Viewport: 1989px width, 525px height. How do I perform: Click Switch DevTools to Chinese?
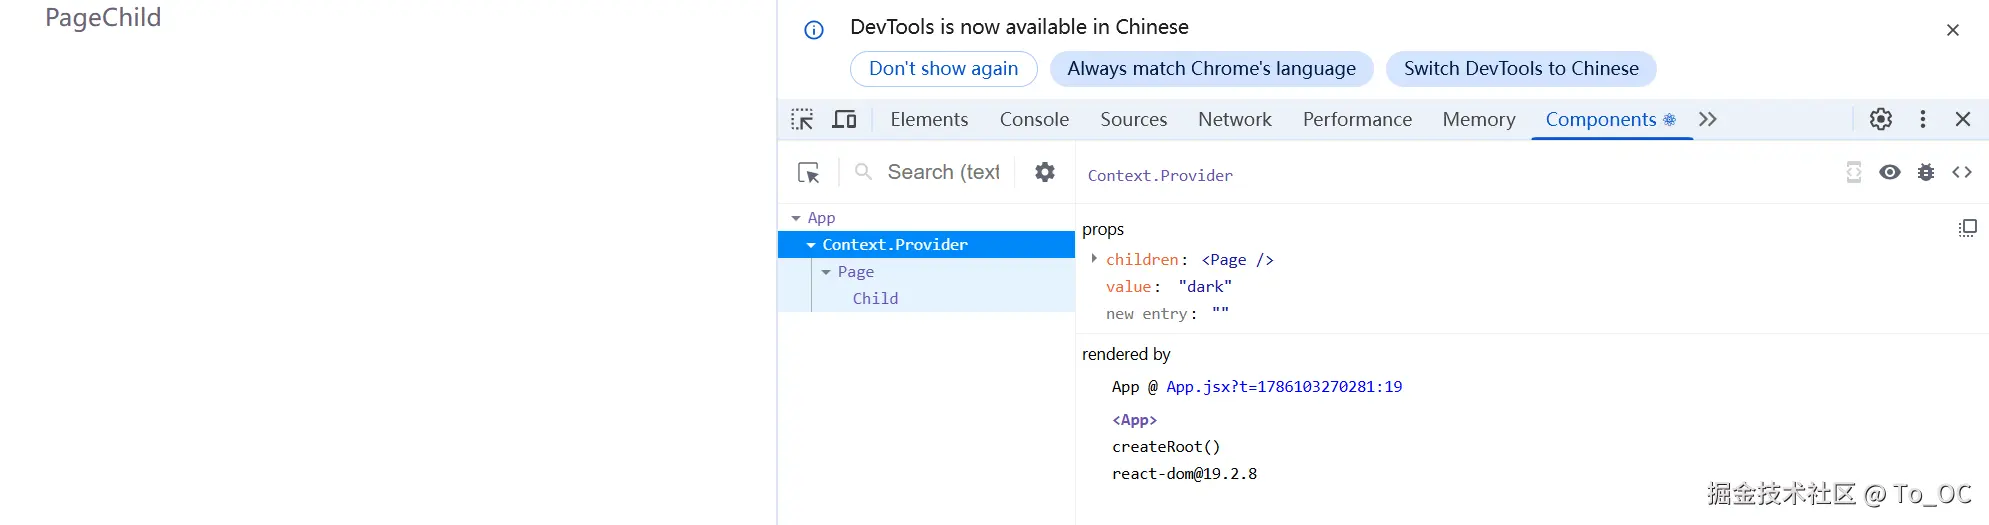[x=1521, y=69]
